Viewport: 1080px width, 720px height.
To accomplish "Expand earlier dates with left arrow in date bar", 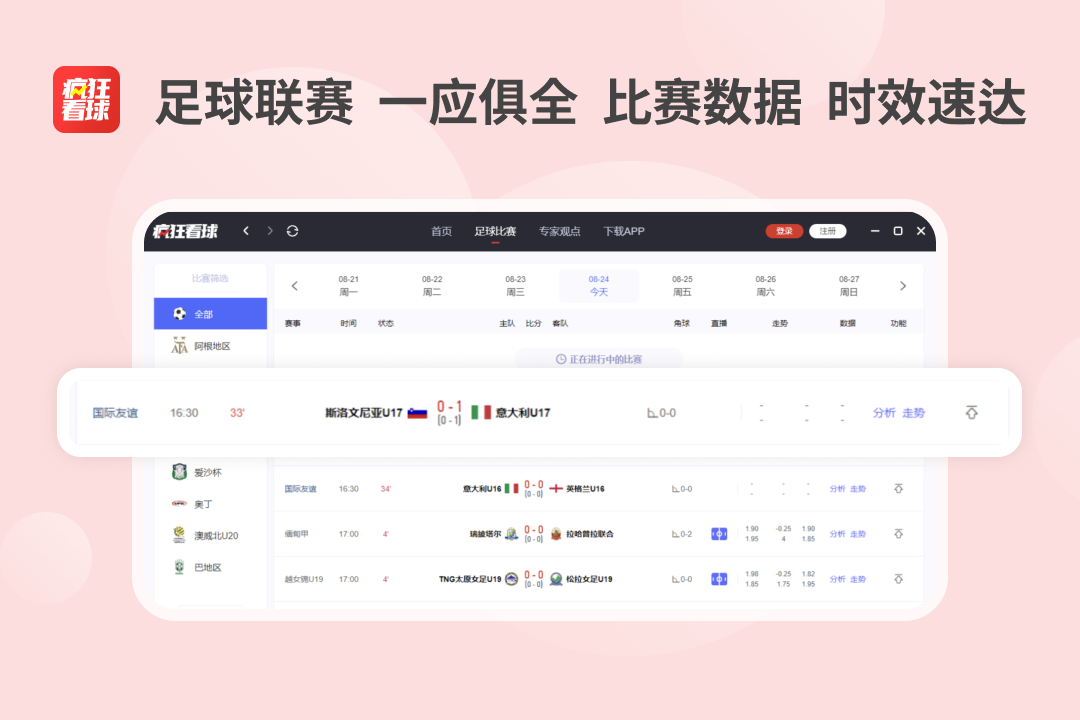I will click(x=295, y=285).
